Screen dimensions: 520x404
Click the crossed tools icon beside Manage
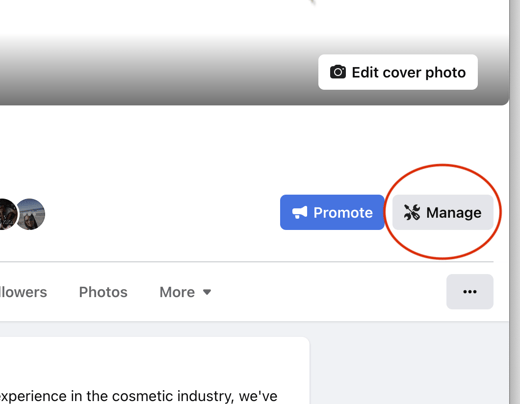tap(412, 212)
